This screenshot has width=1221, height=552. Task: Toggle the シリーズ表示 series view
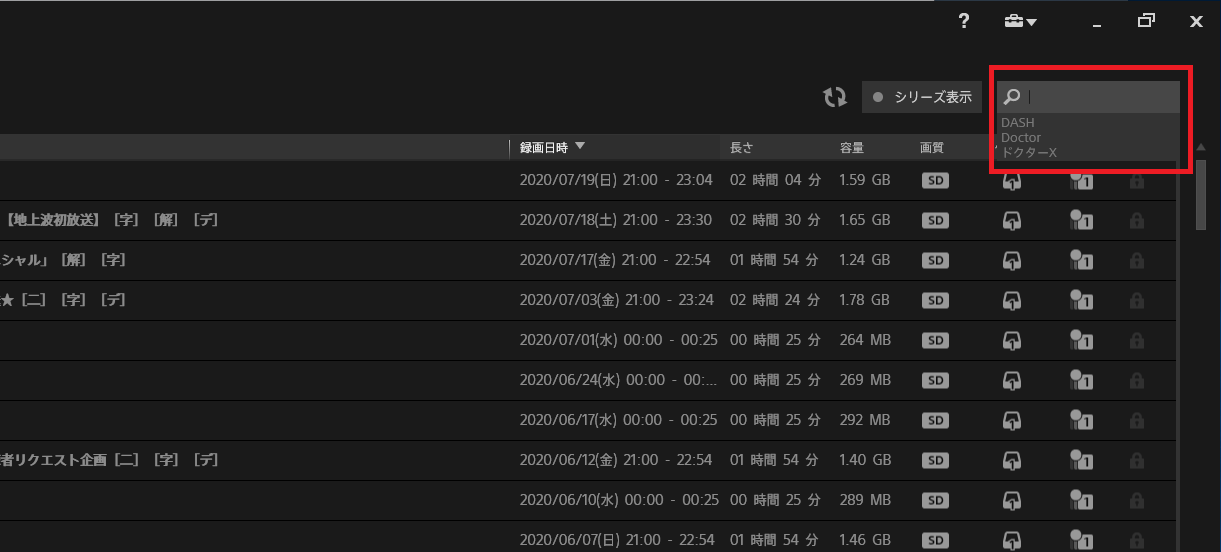coord(921,97)
